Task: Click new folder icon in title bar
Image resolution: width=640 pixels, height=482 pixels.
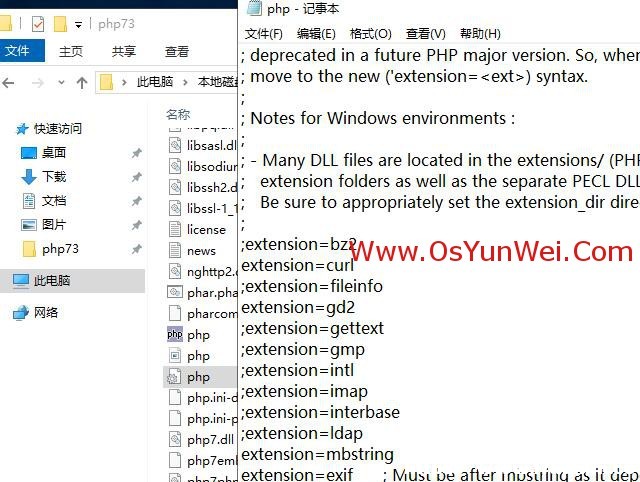Action: (x=60, y=24)
